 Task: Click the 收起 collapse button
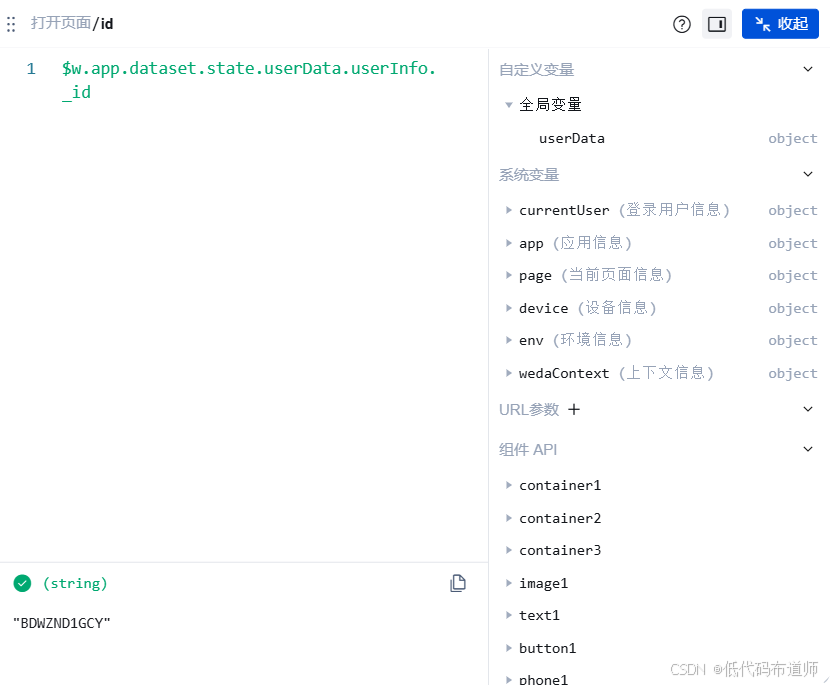tap(780, 24)
